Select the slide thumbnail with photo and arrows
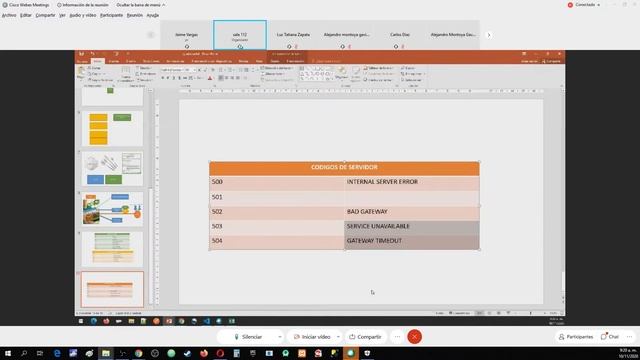The height and width of the screenshot is (360, 640). (112, 209)
